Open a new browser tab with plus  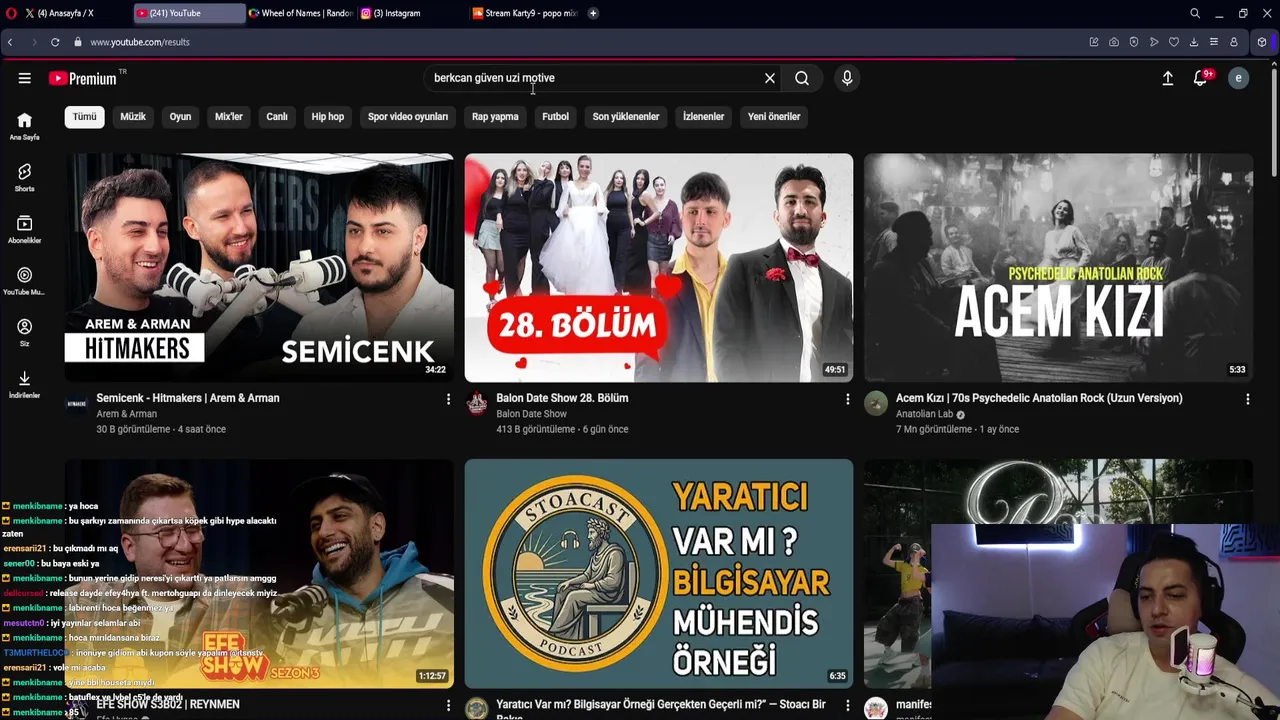pos(593,13)
